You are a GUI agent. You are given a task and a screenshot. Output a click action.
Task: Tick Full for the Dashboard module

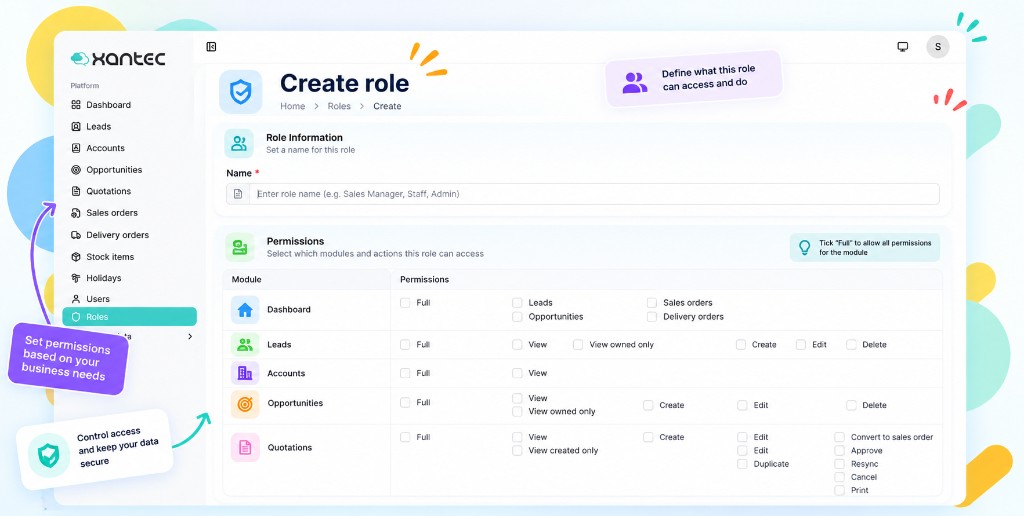(x=406, y=303)
